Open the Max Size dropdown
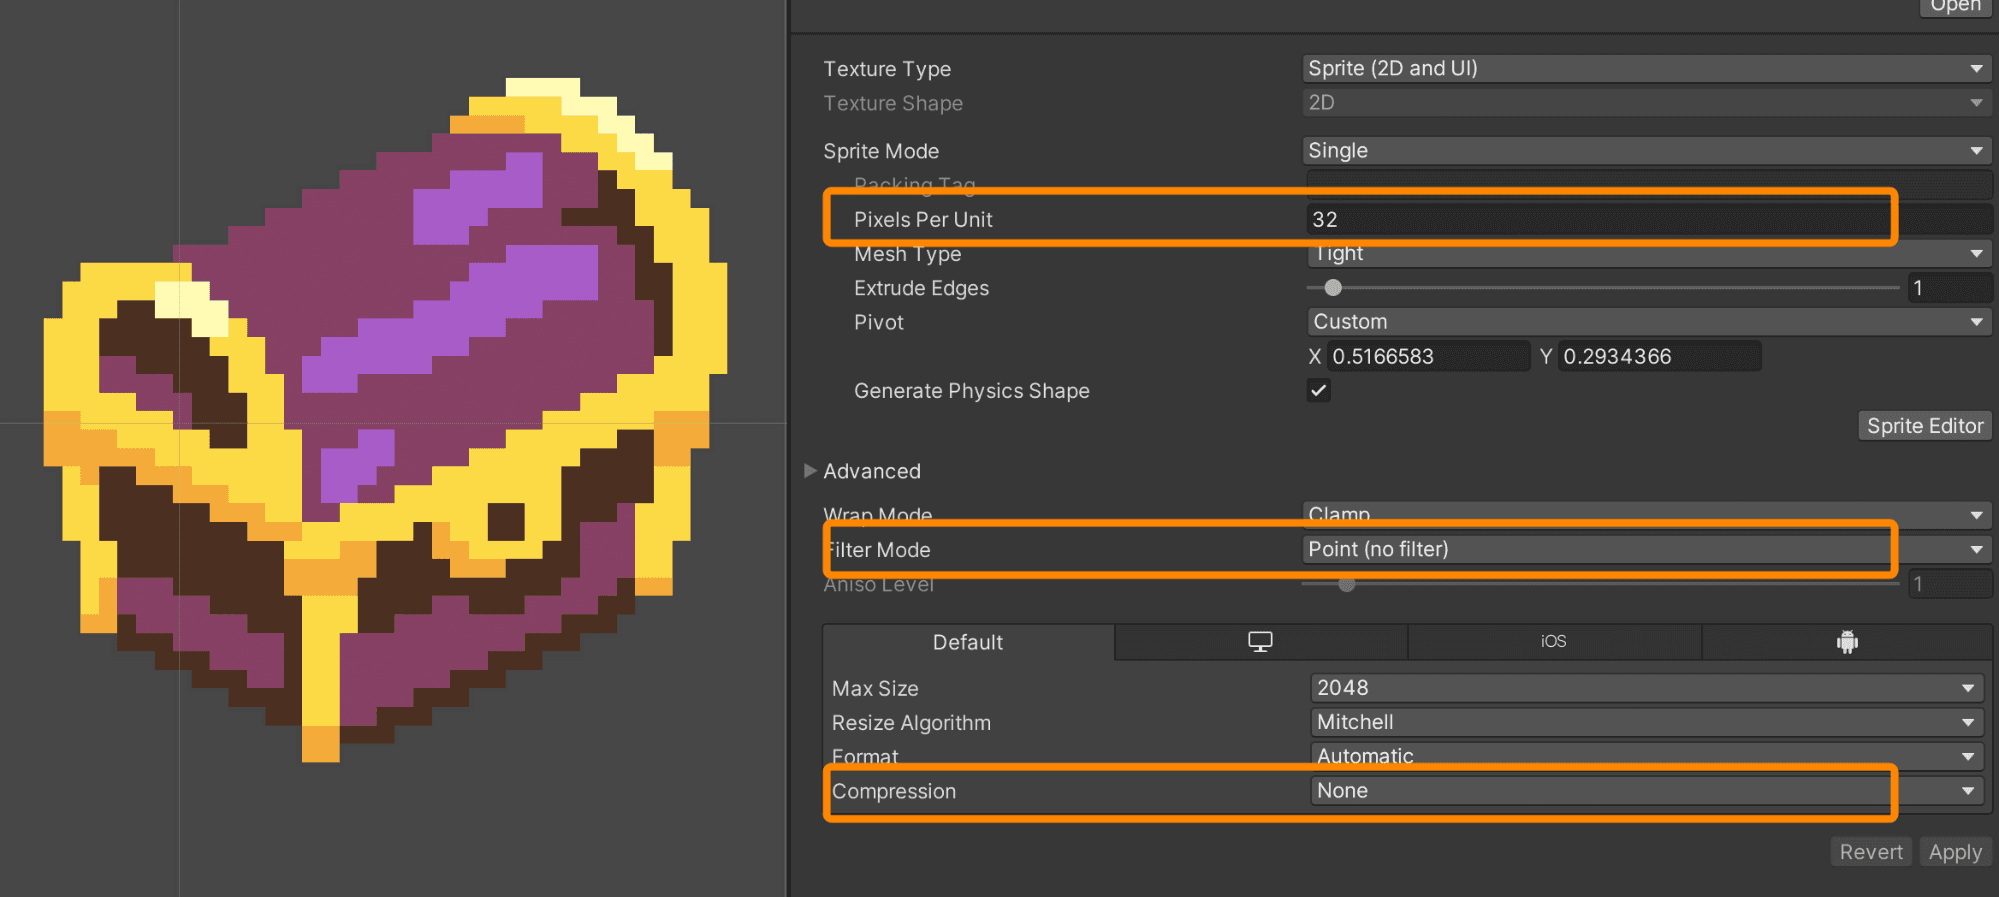The image size is (1999, 897). click(1647, 688)
